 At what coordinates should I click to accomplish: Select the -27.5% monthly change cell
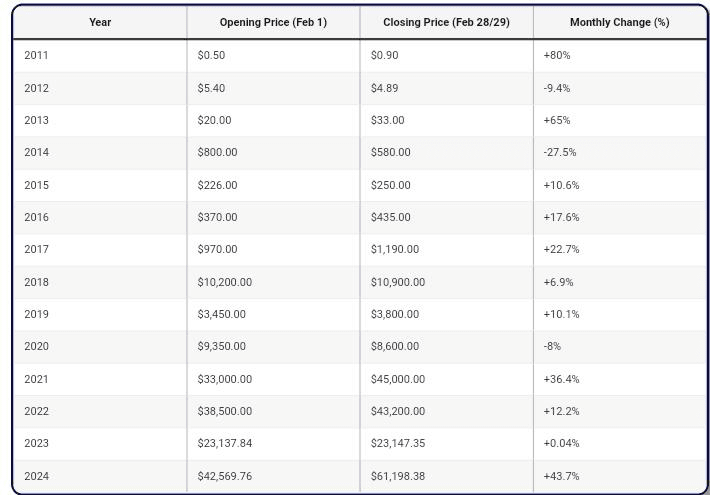[x=559, y=152]
